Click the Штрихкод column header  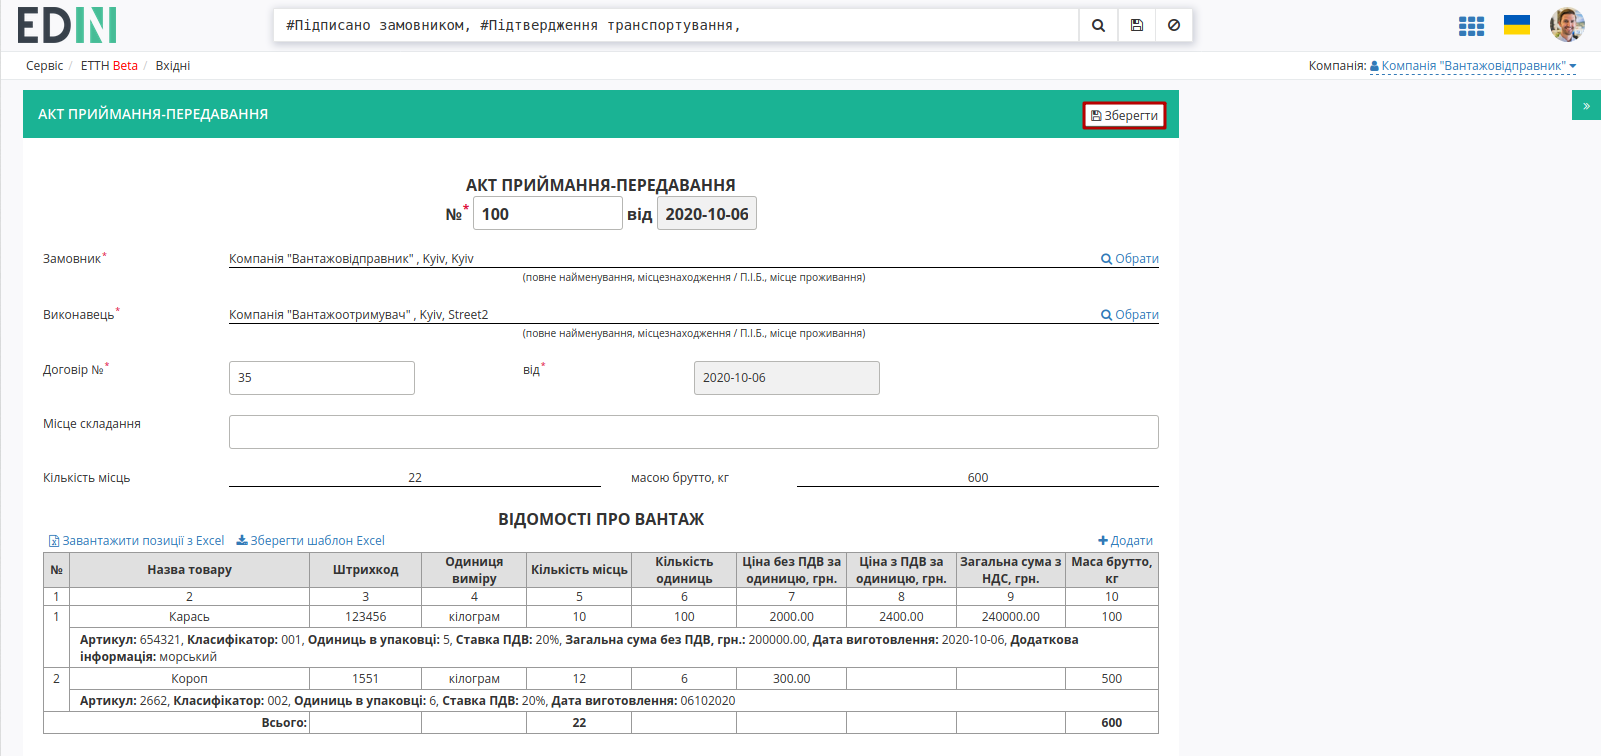coord(366,570)
